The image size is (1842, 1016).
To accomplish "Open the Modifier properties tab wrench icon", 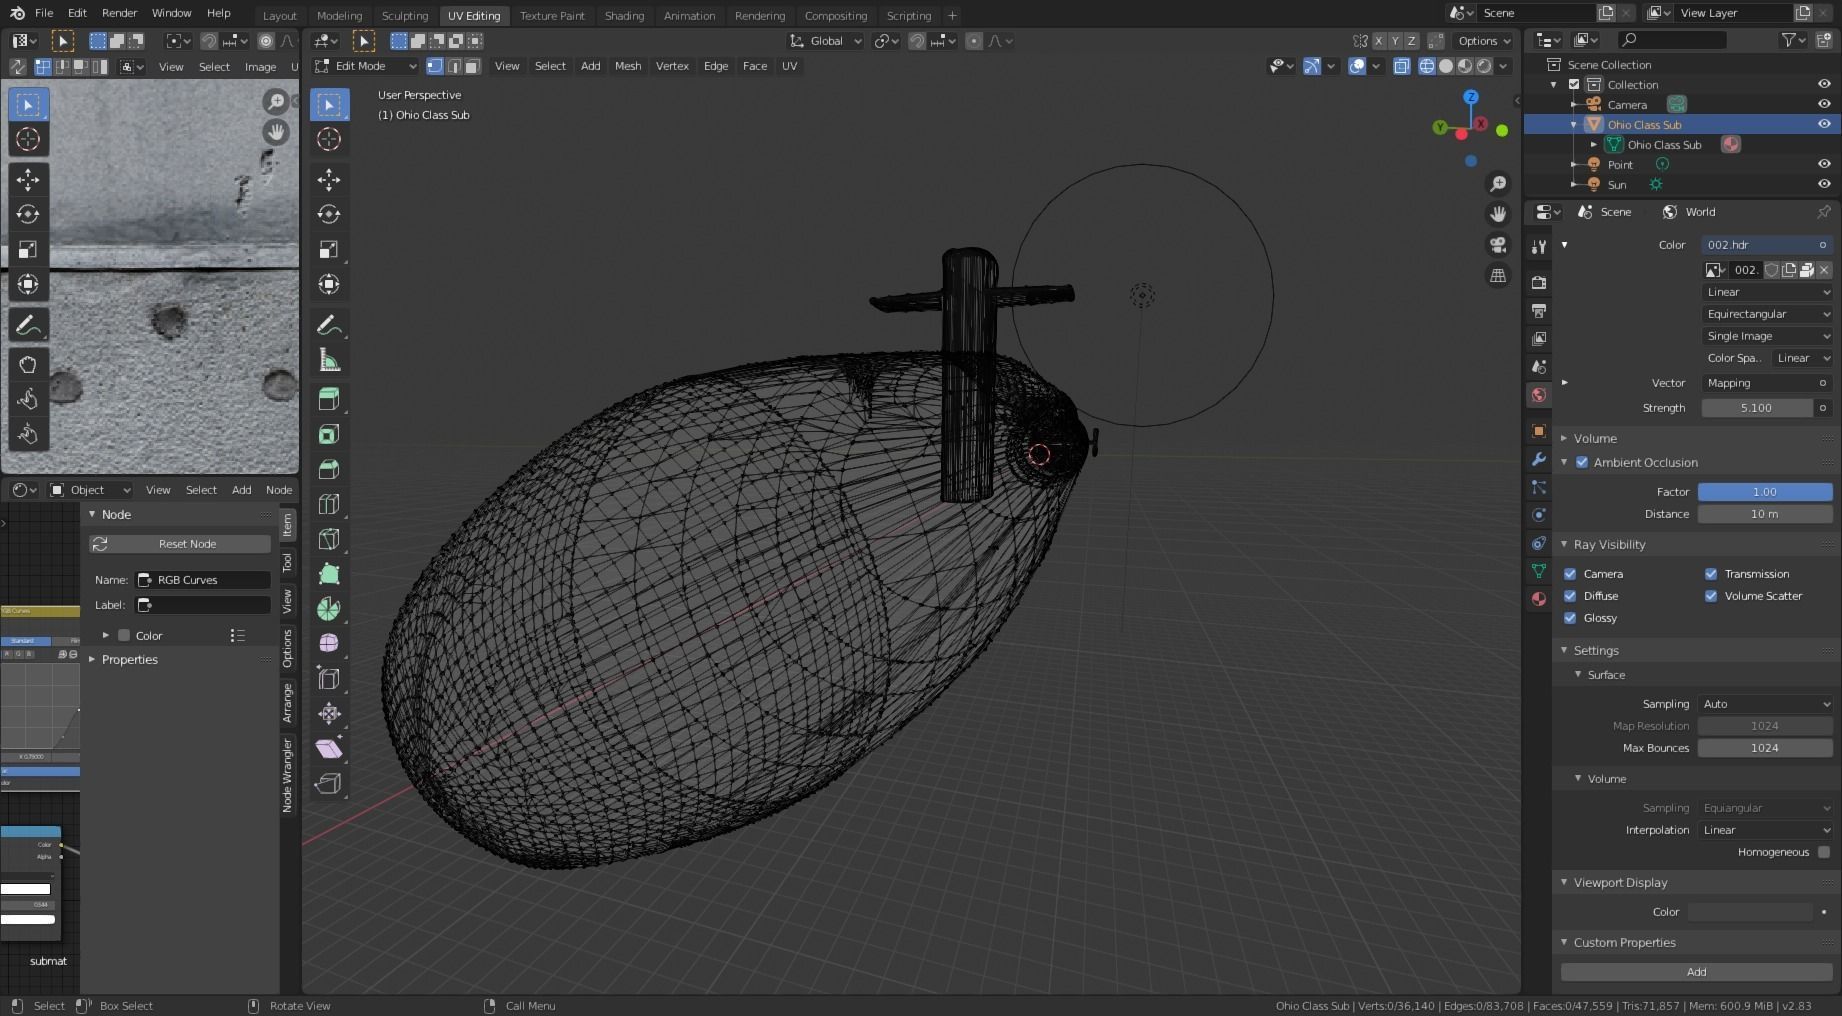I will click(1539, 459).
